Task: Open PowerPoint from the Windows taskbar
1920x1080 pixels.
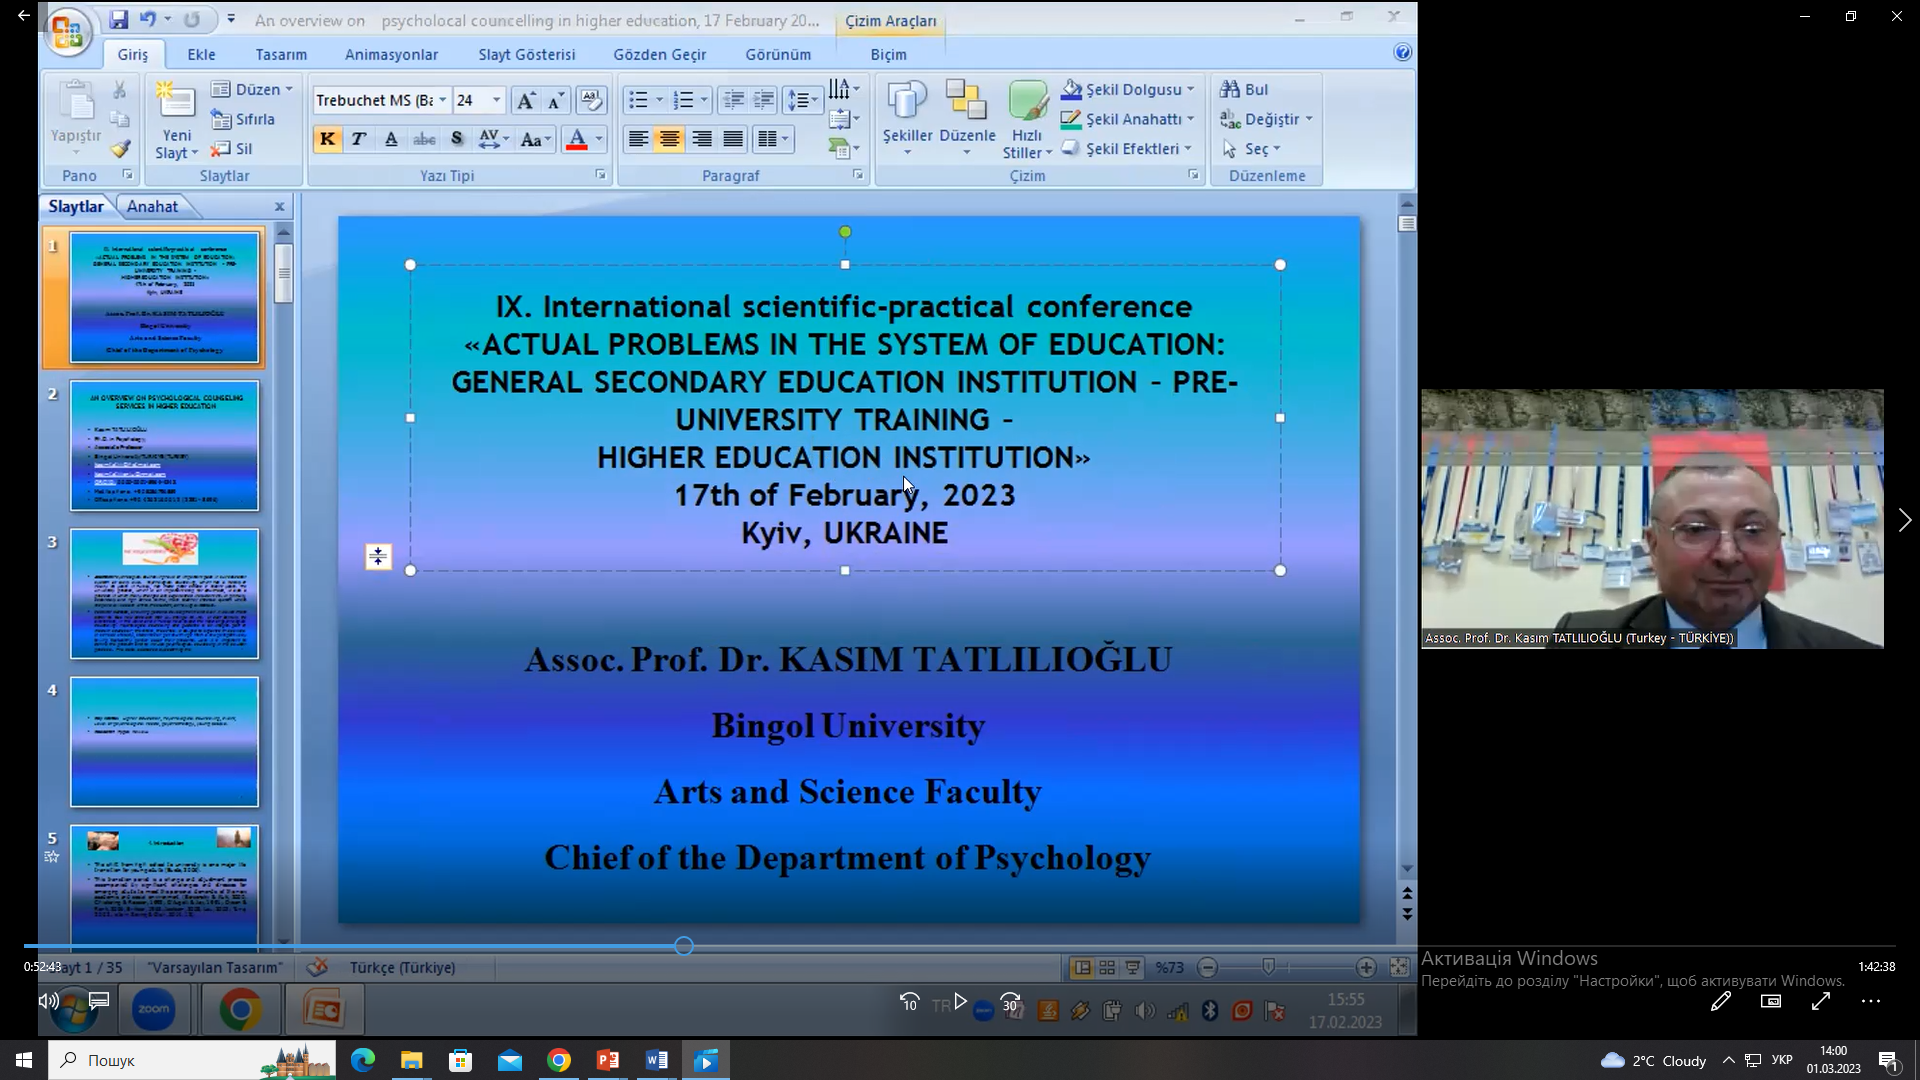Action: 608,1060
